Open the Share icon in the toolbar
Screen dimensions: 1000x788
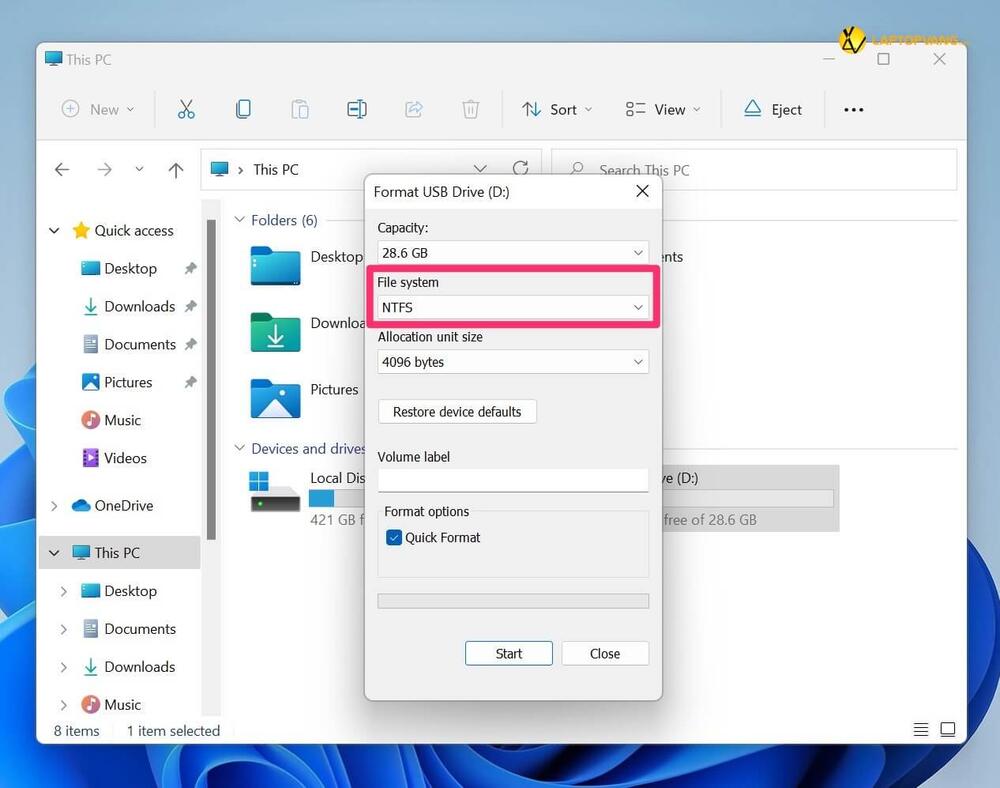pyautogui.click(x=413, y=109)
